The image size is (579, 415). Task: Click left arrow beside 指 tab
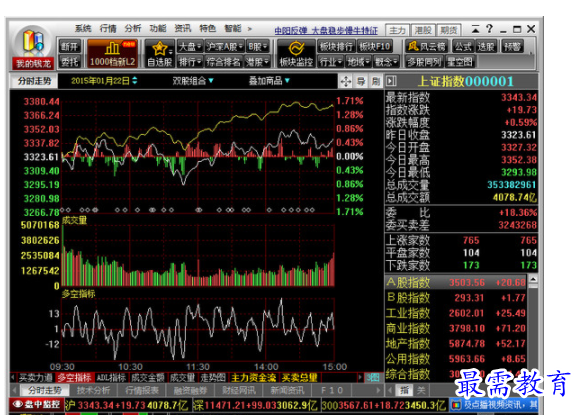pyautogui.click(x=390, y=390)
